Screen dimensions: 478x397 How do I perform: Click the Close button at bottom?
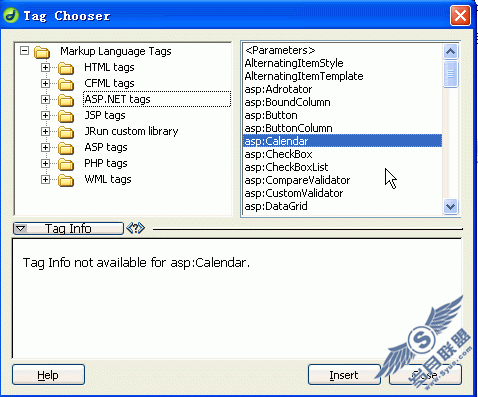coord(425,375)
